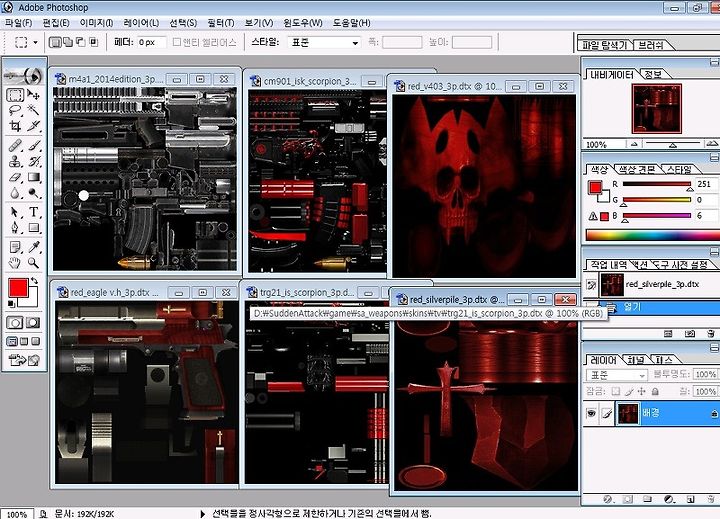720x519 pixels.
Task: Select the Brush tool
Action: 33,146
